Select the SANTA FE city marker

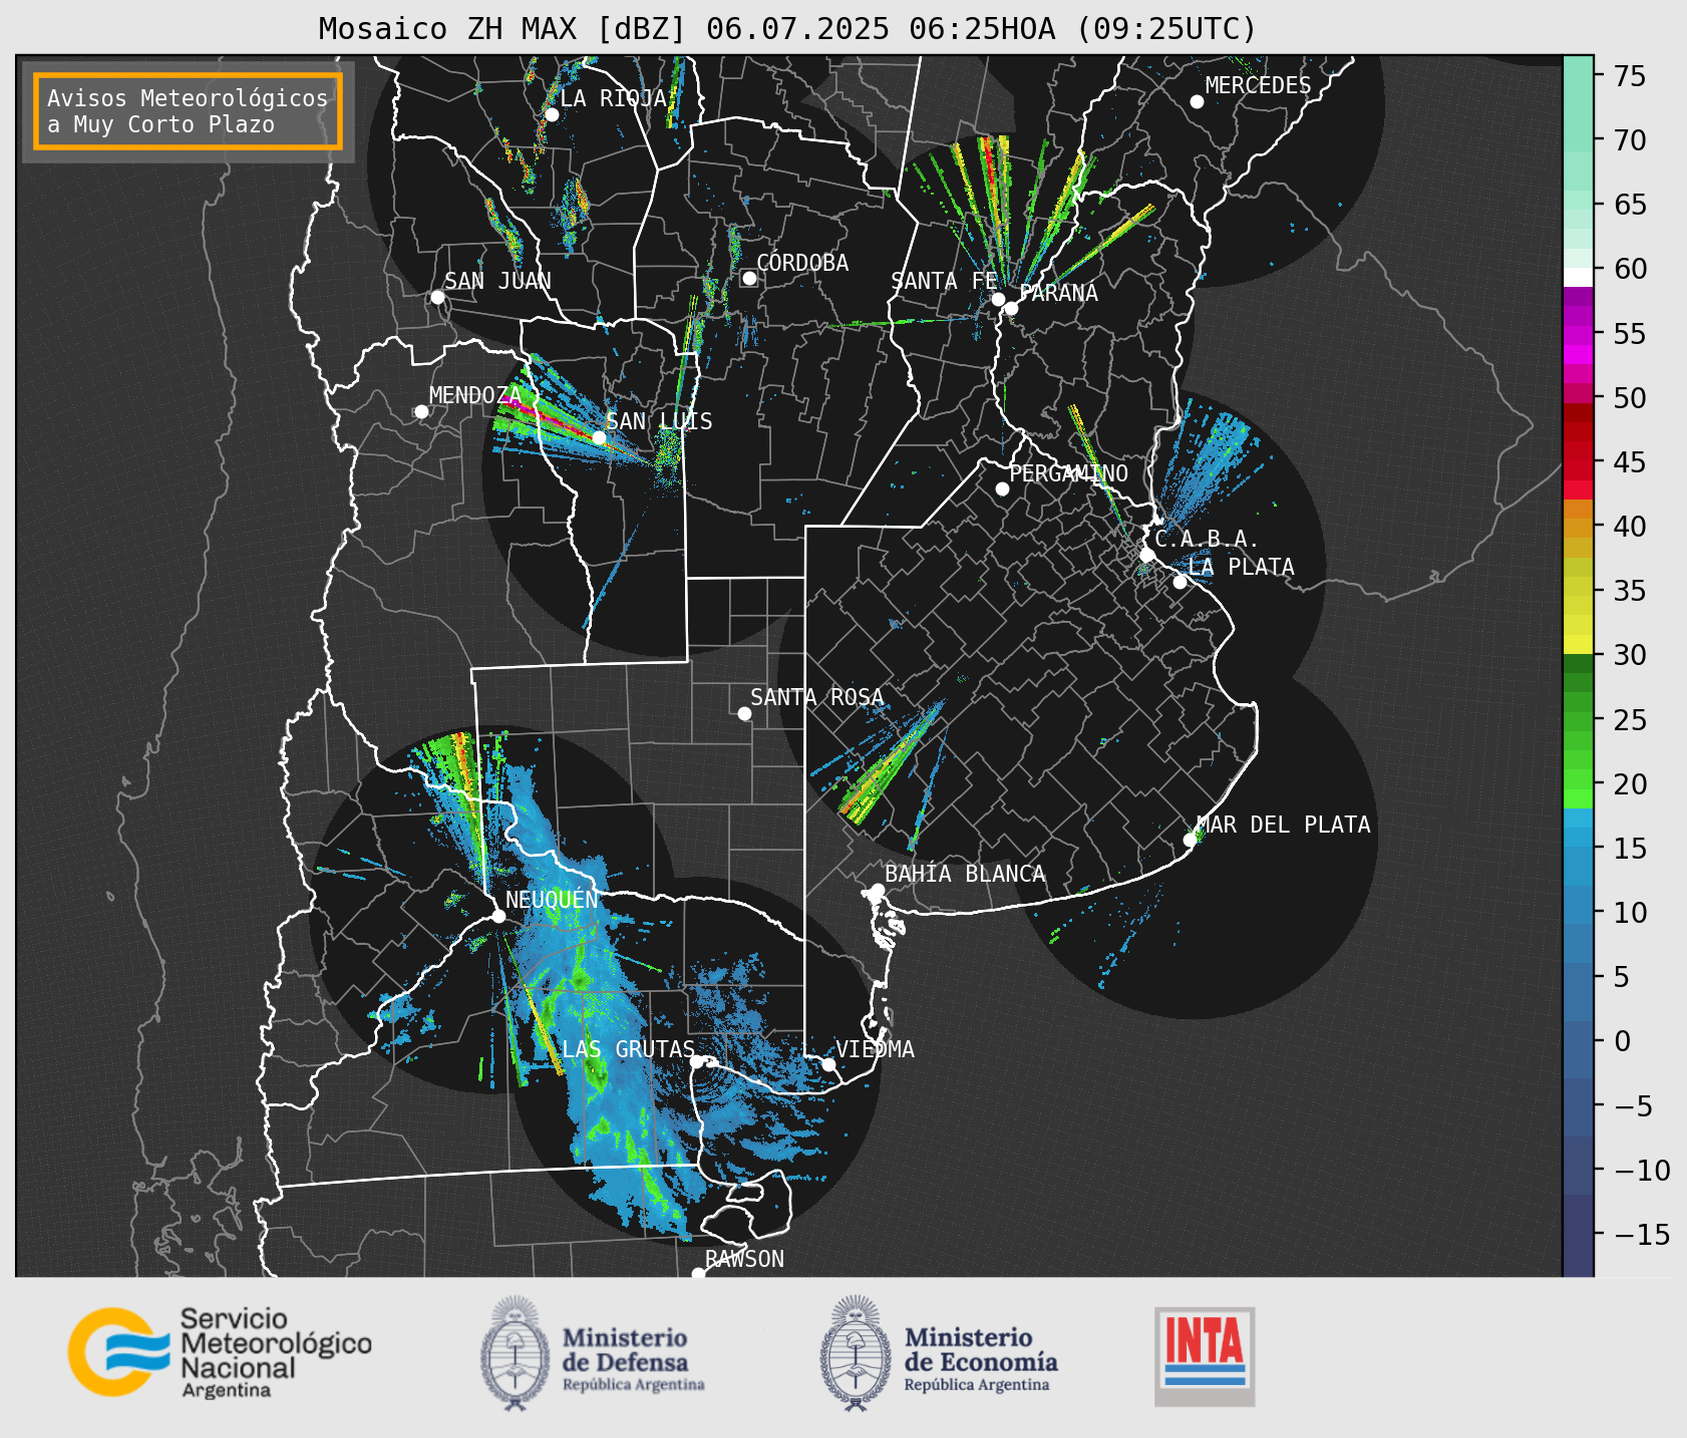[998, 299]
